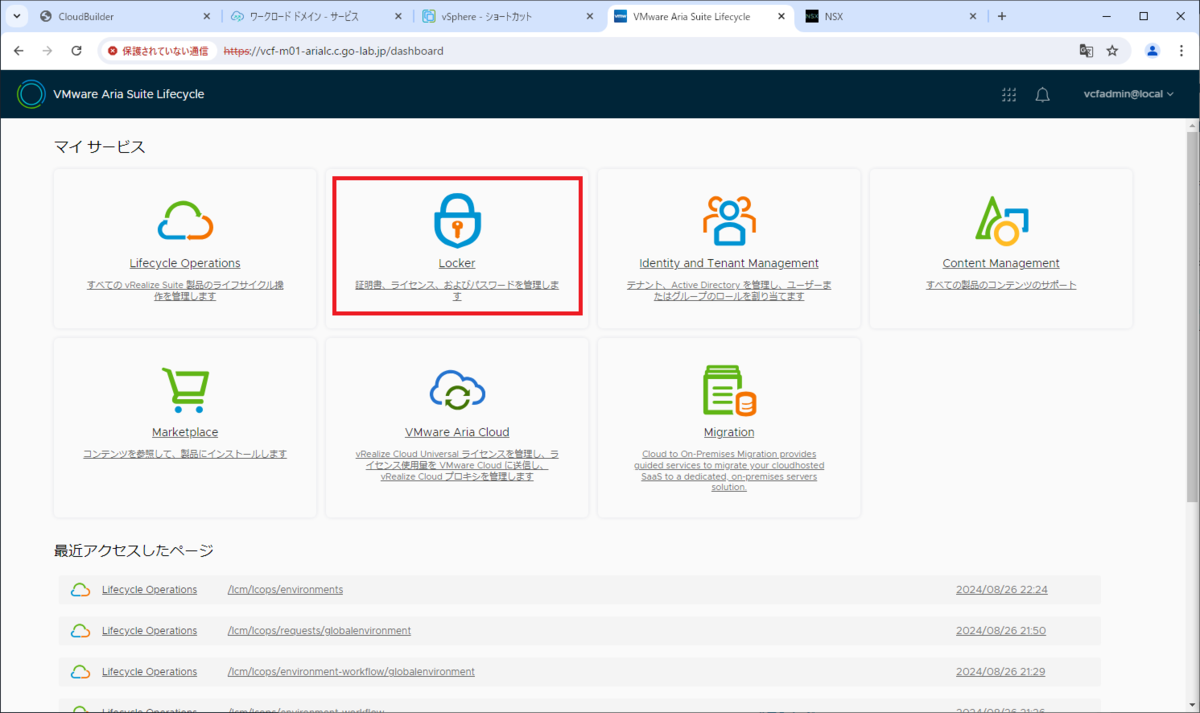Screen dimensions: 1200x713
Task: Click the browser back arrow
Action: [x=19, y=50]
